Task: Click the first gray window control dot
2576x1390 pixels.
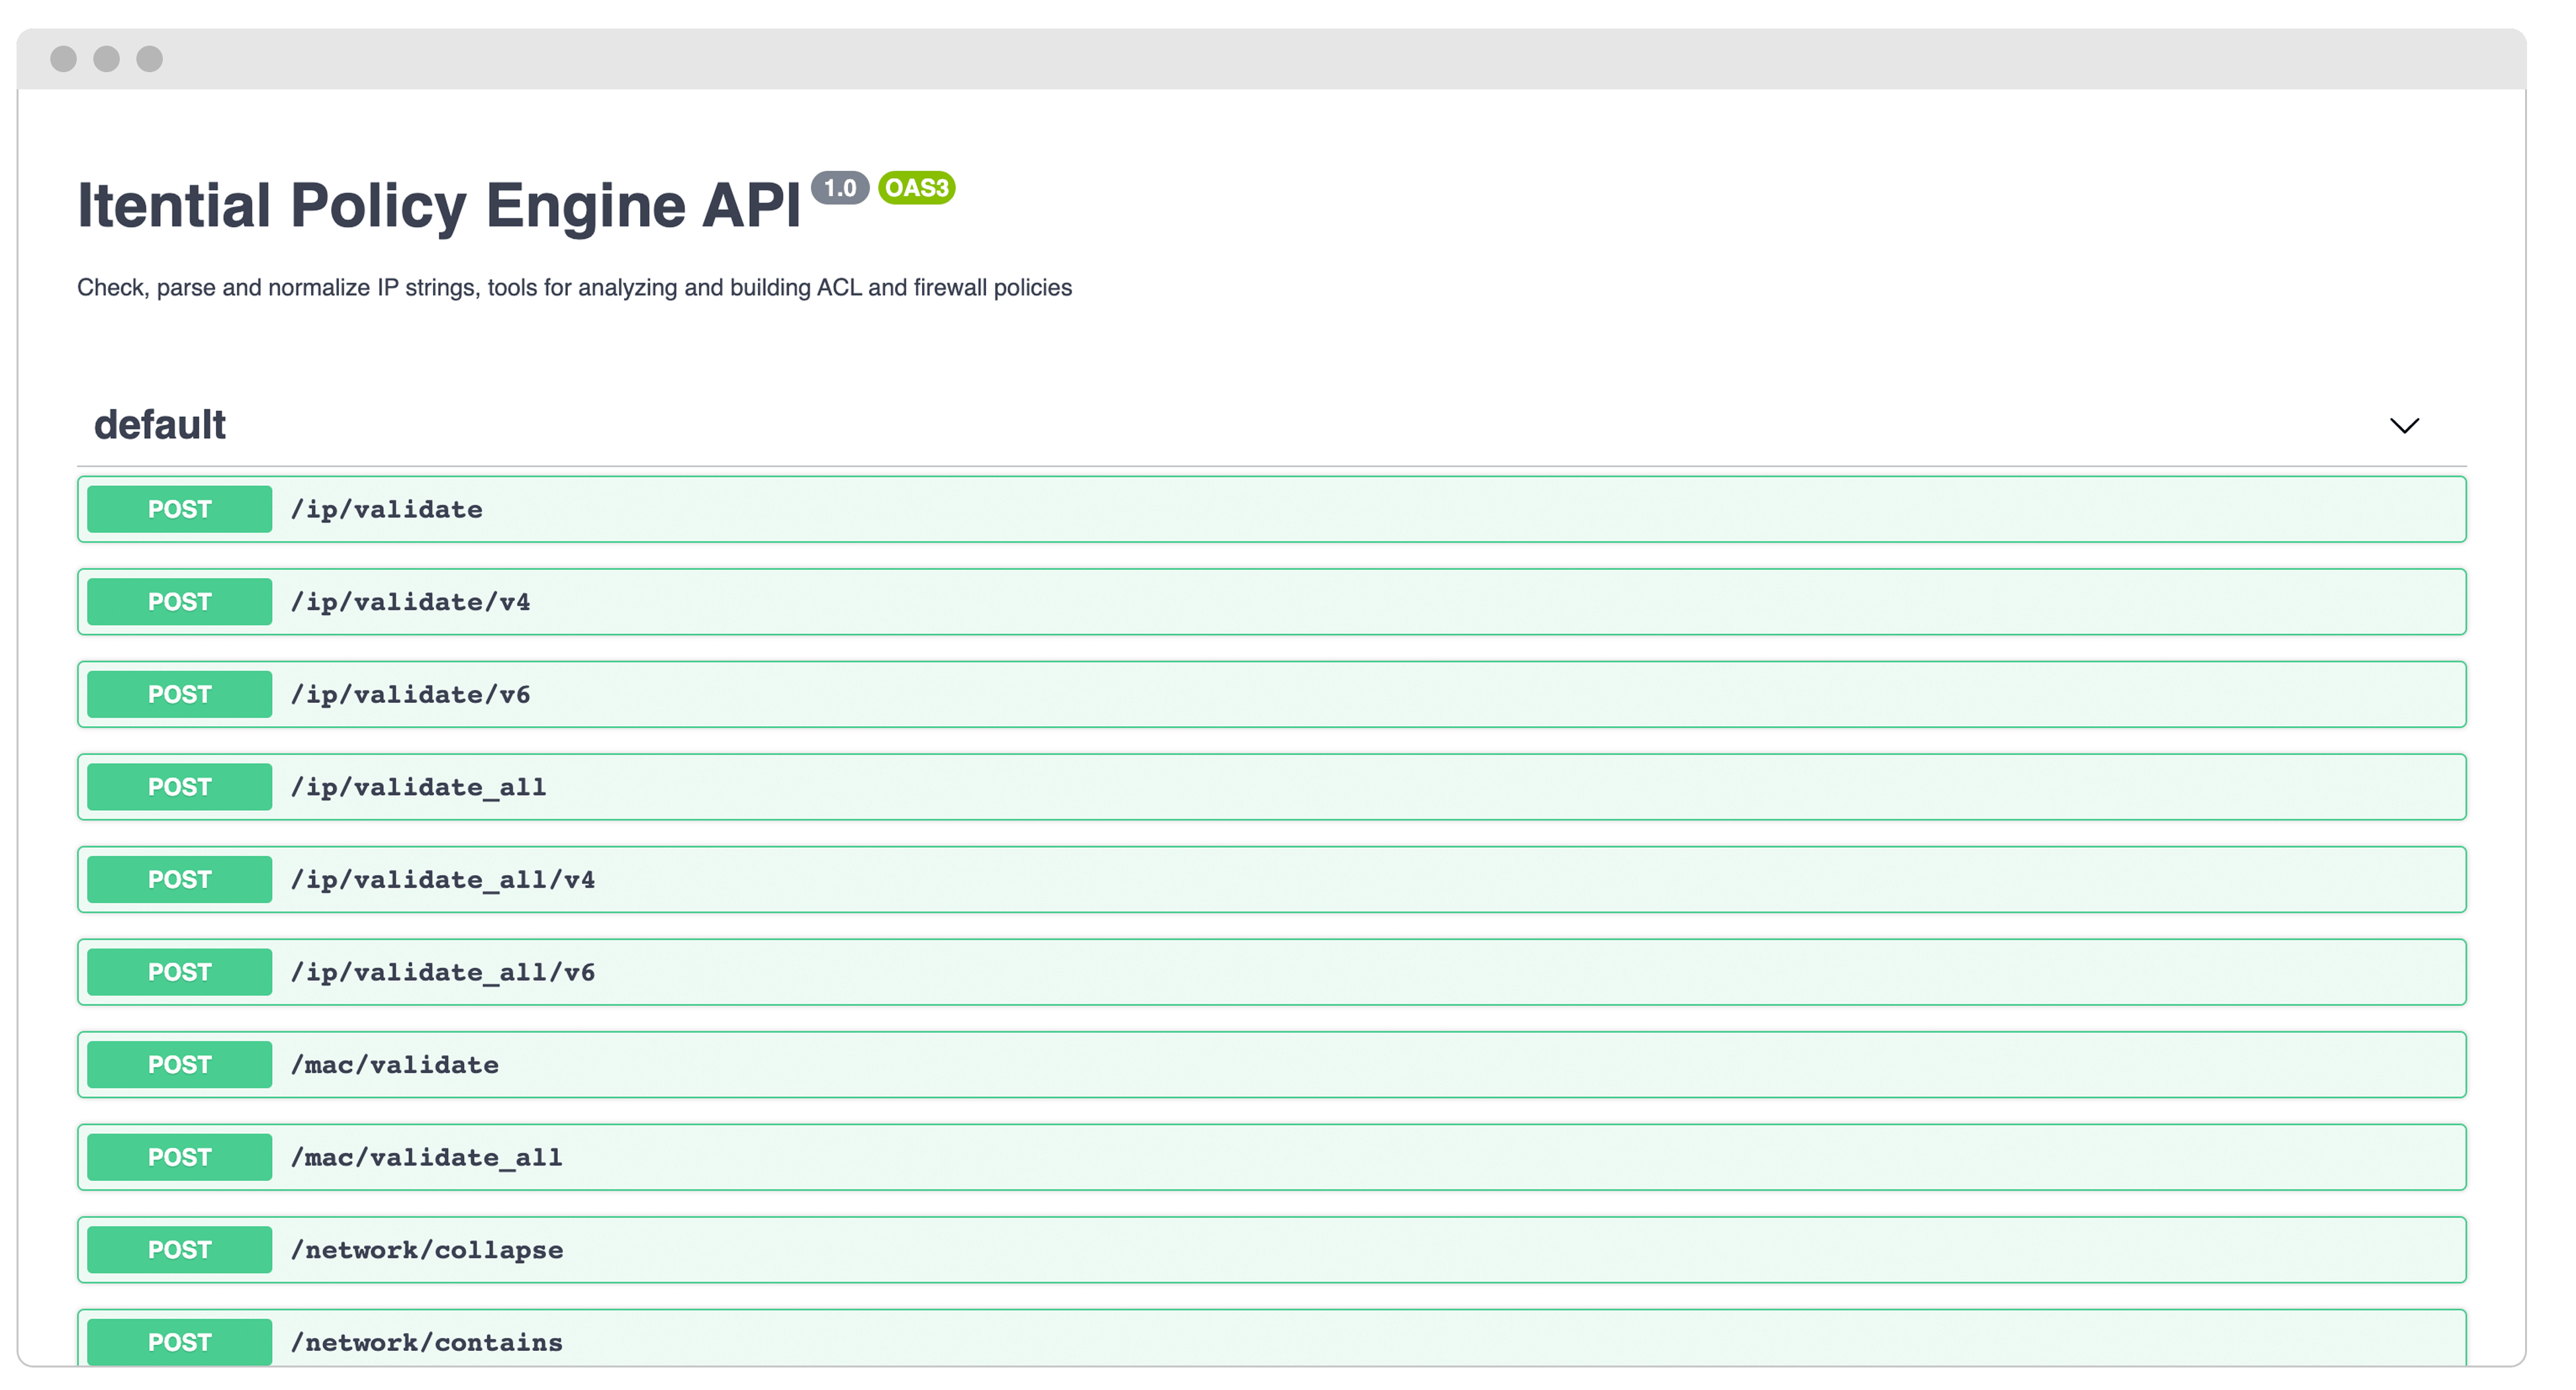Action: pos(63,59)
